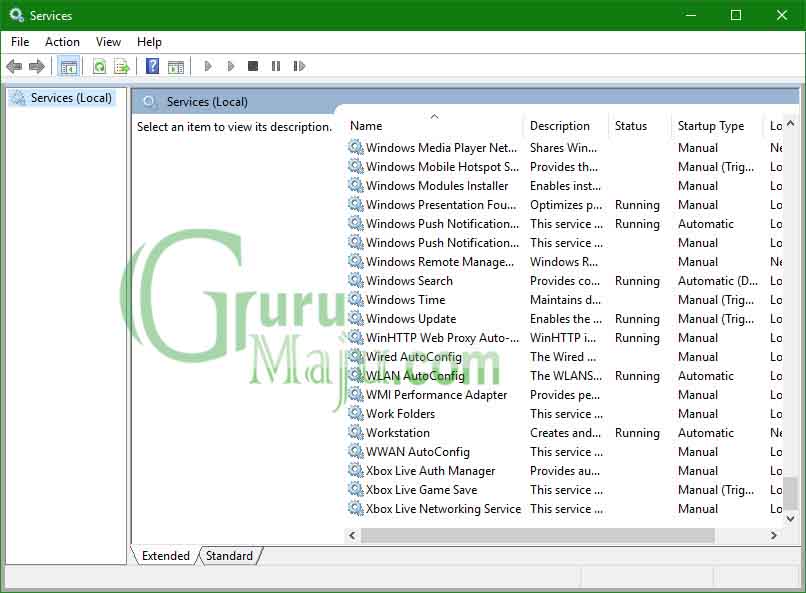This screenshot has width=806, height=593.
Task: Open the Help menu
Action: (149, 42)
